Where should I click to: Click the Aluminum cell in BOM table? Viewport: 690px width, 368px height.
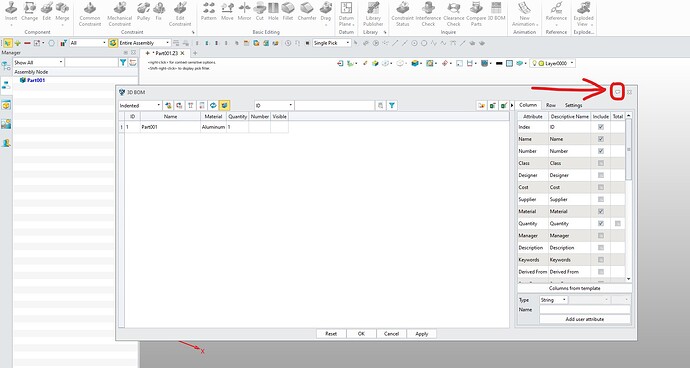coord(213,127)
